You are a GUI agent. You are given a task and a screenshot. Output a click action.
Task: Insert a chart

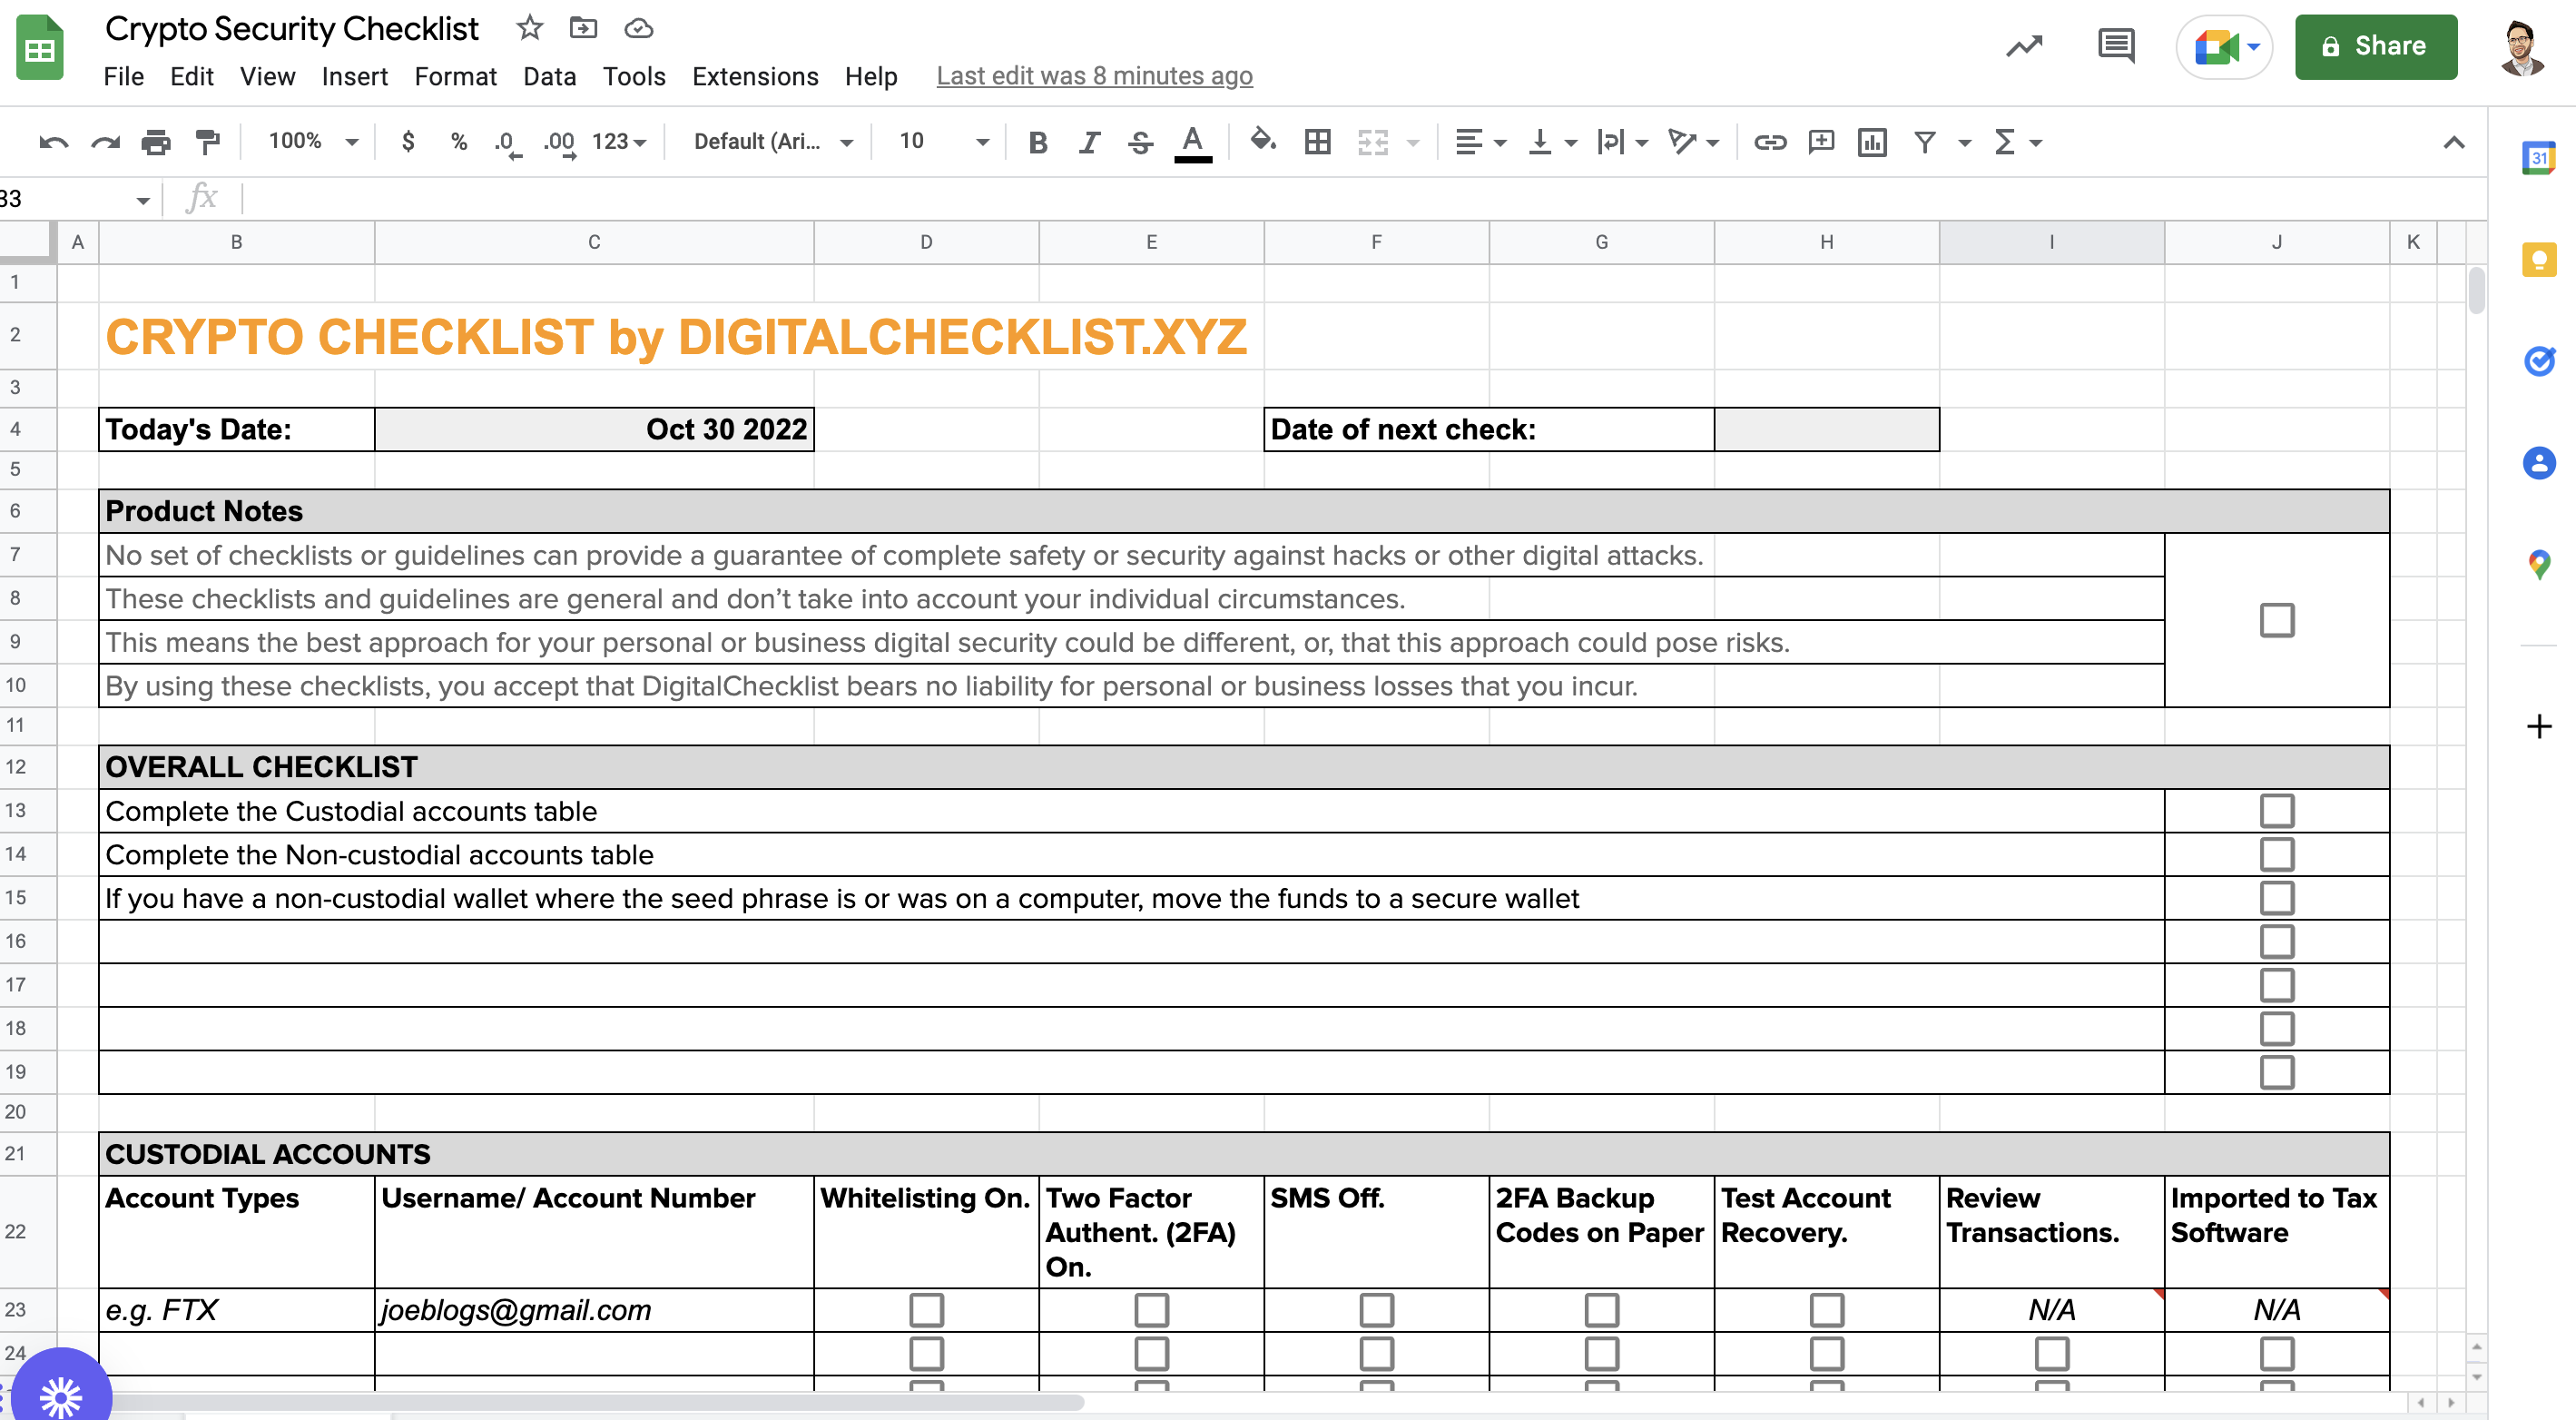(1872, 142)
